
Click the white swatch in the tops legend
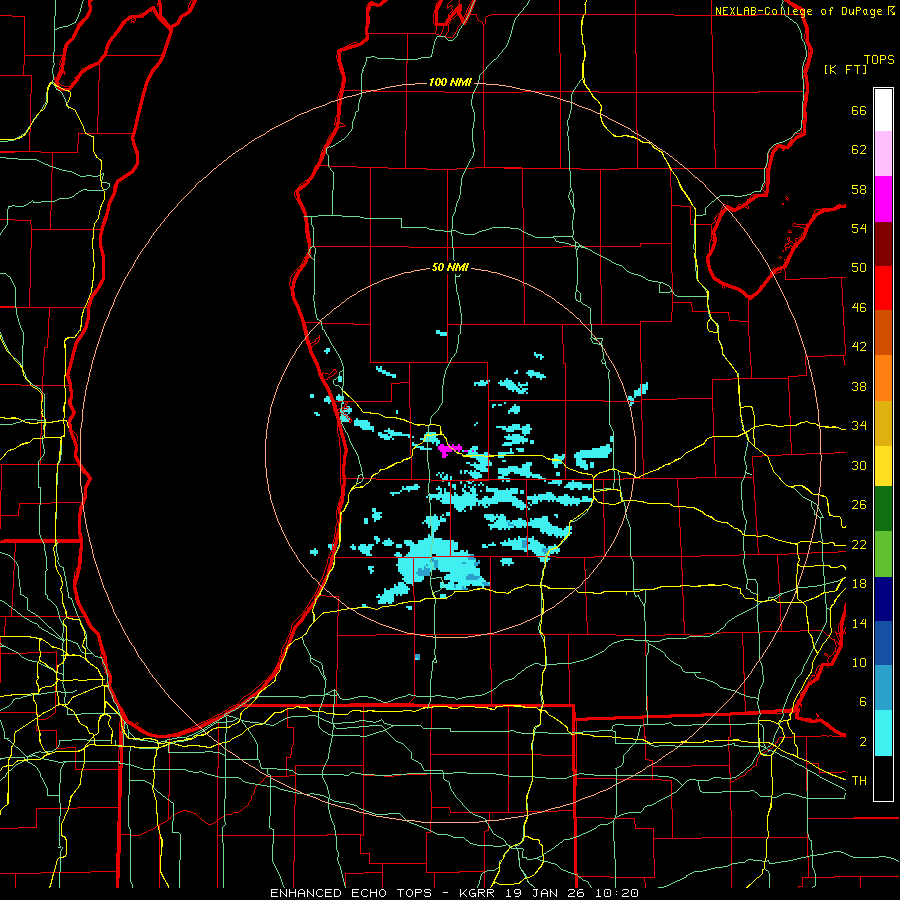(x=883, y=110)
